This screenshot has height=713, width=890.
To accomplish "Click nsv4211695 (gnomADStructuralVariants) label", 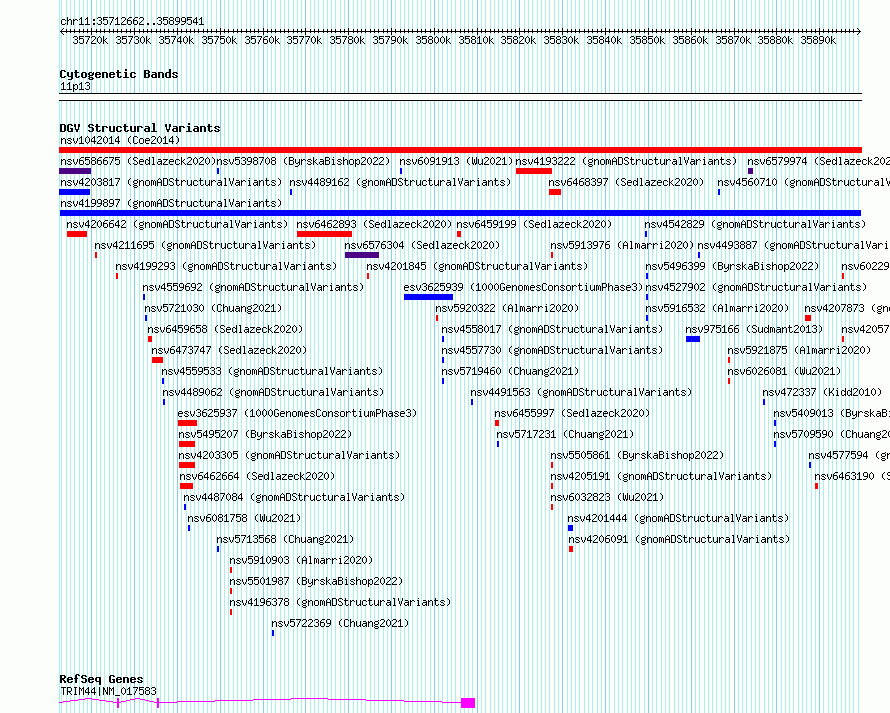I will (205, 245).
